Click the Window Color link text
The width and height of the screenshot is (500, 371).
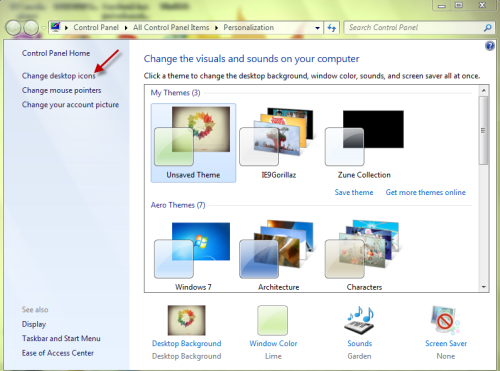pos(273,343)
